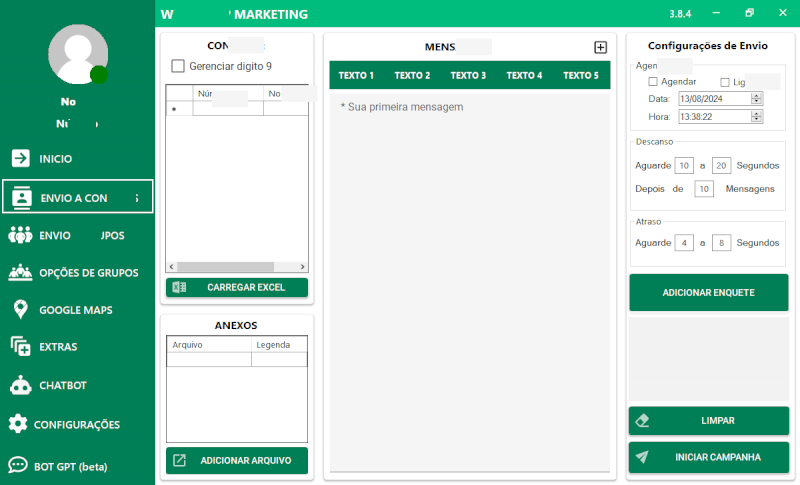This screenshot has width=800, height=485.
Task: Switch to the TEXTO 1 tab
Action: point(356,75)
